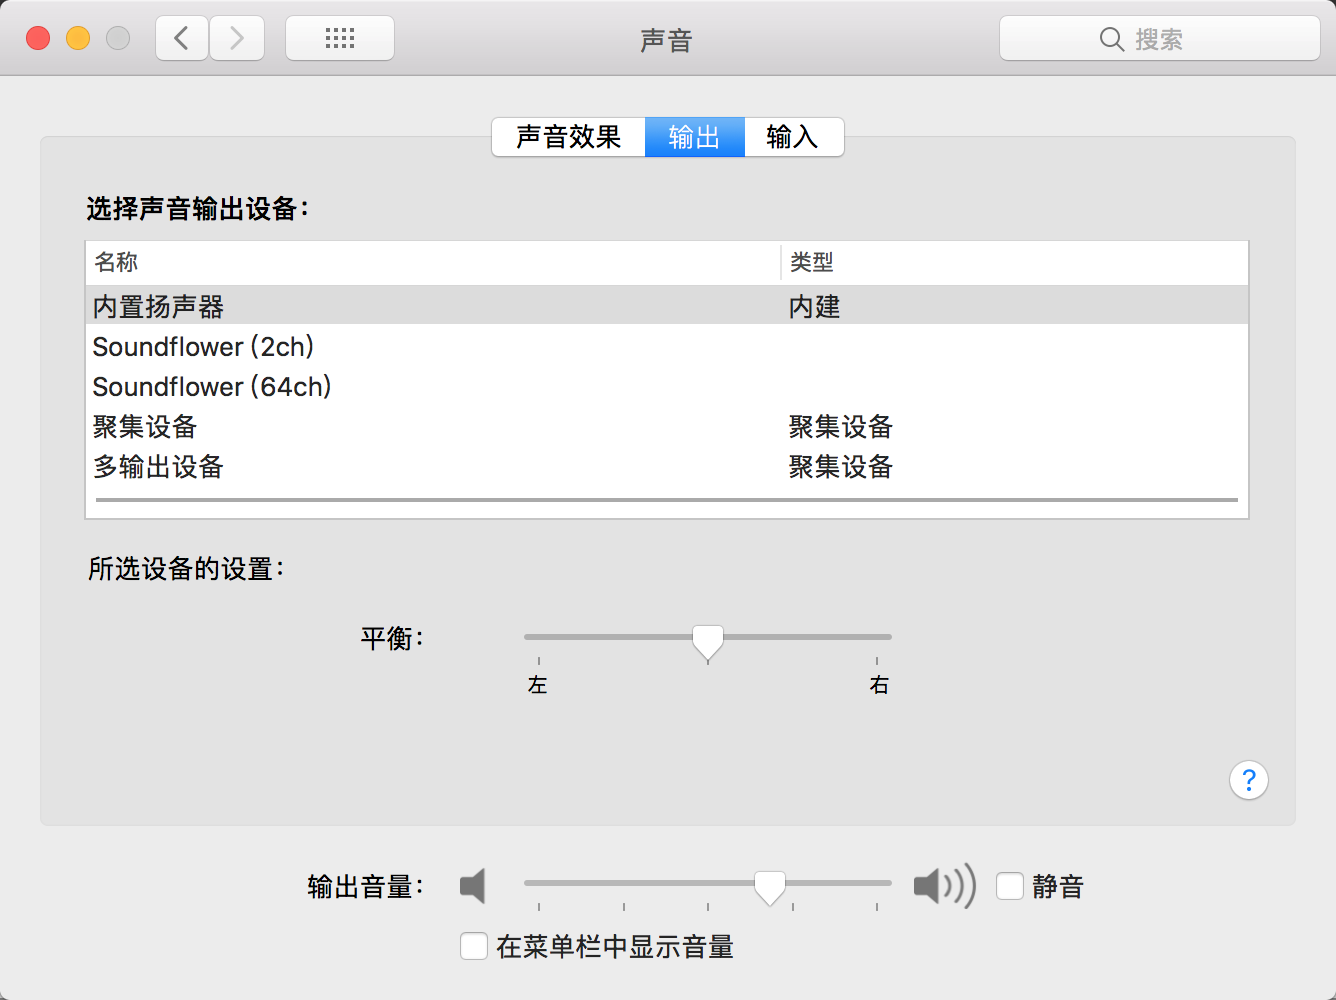Switch to the 声音效果 tab
Screen dimensions: 1336x1000
point(568,137)
